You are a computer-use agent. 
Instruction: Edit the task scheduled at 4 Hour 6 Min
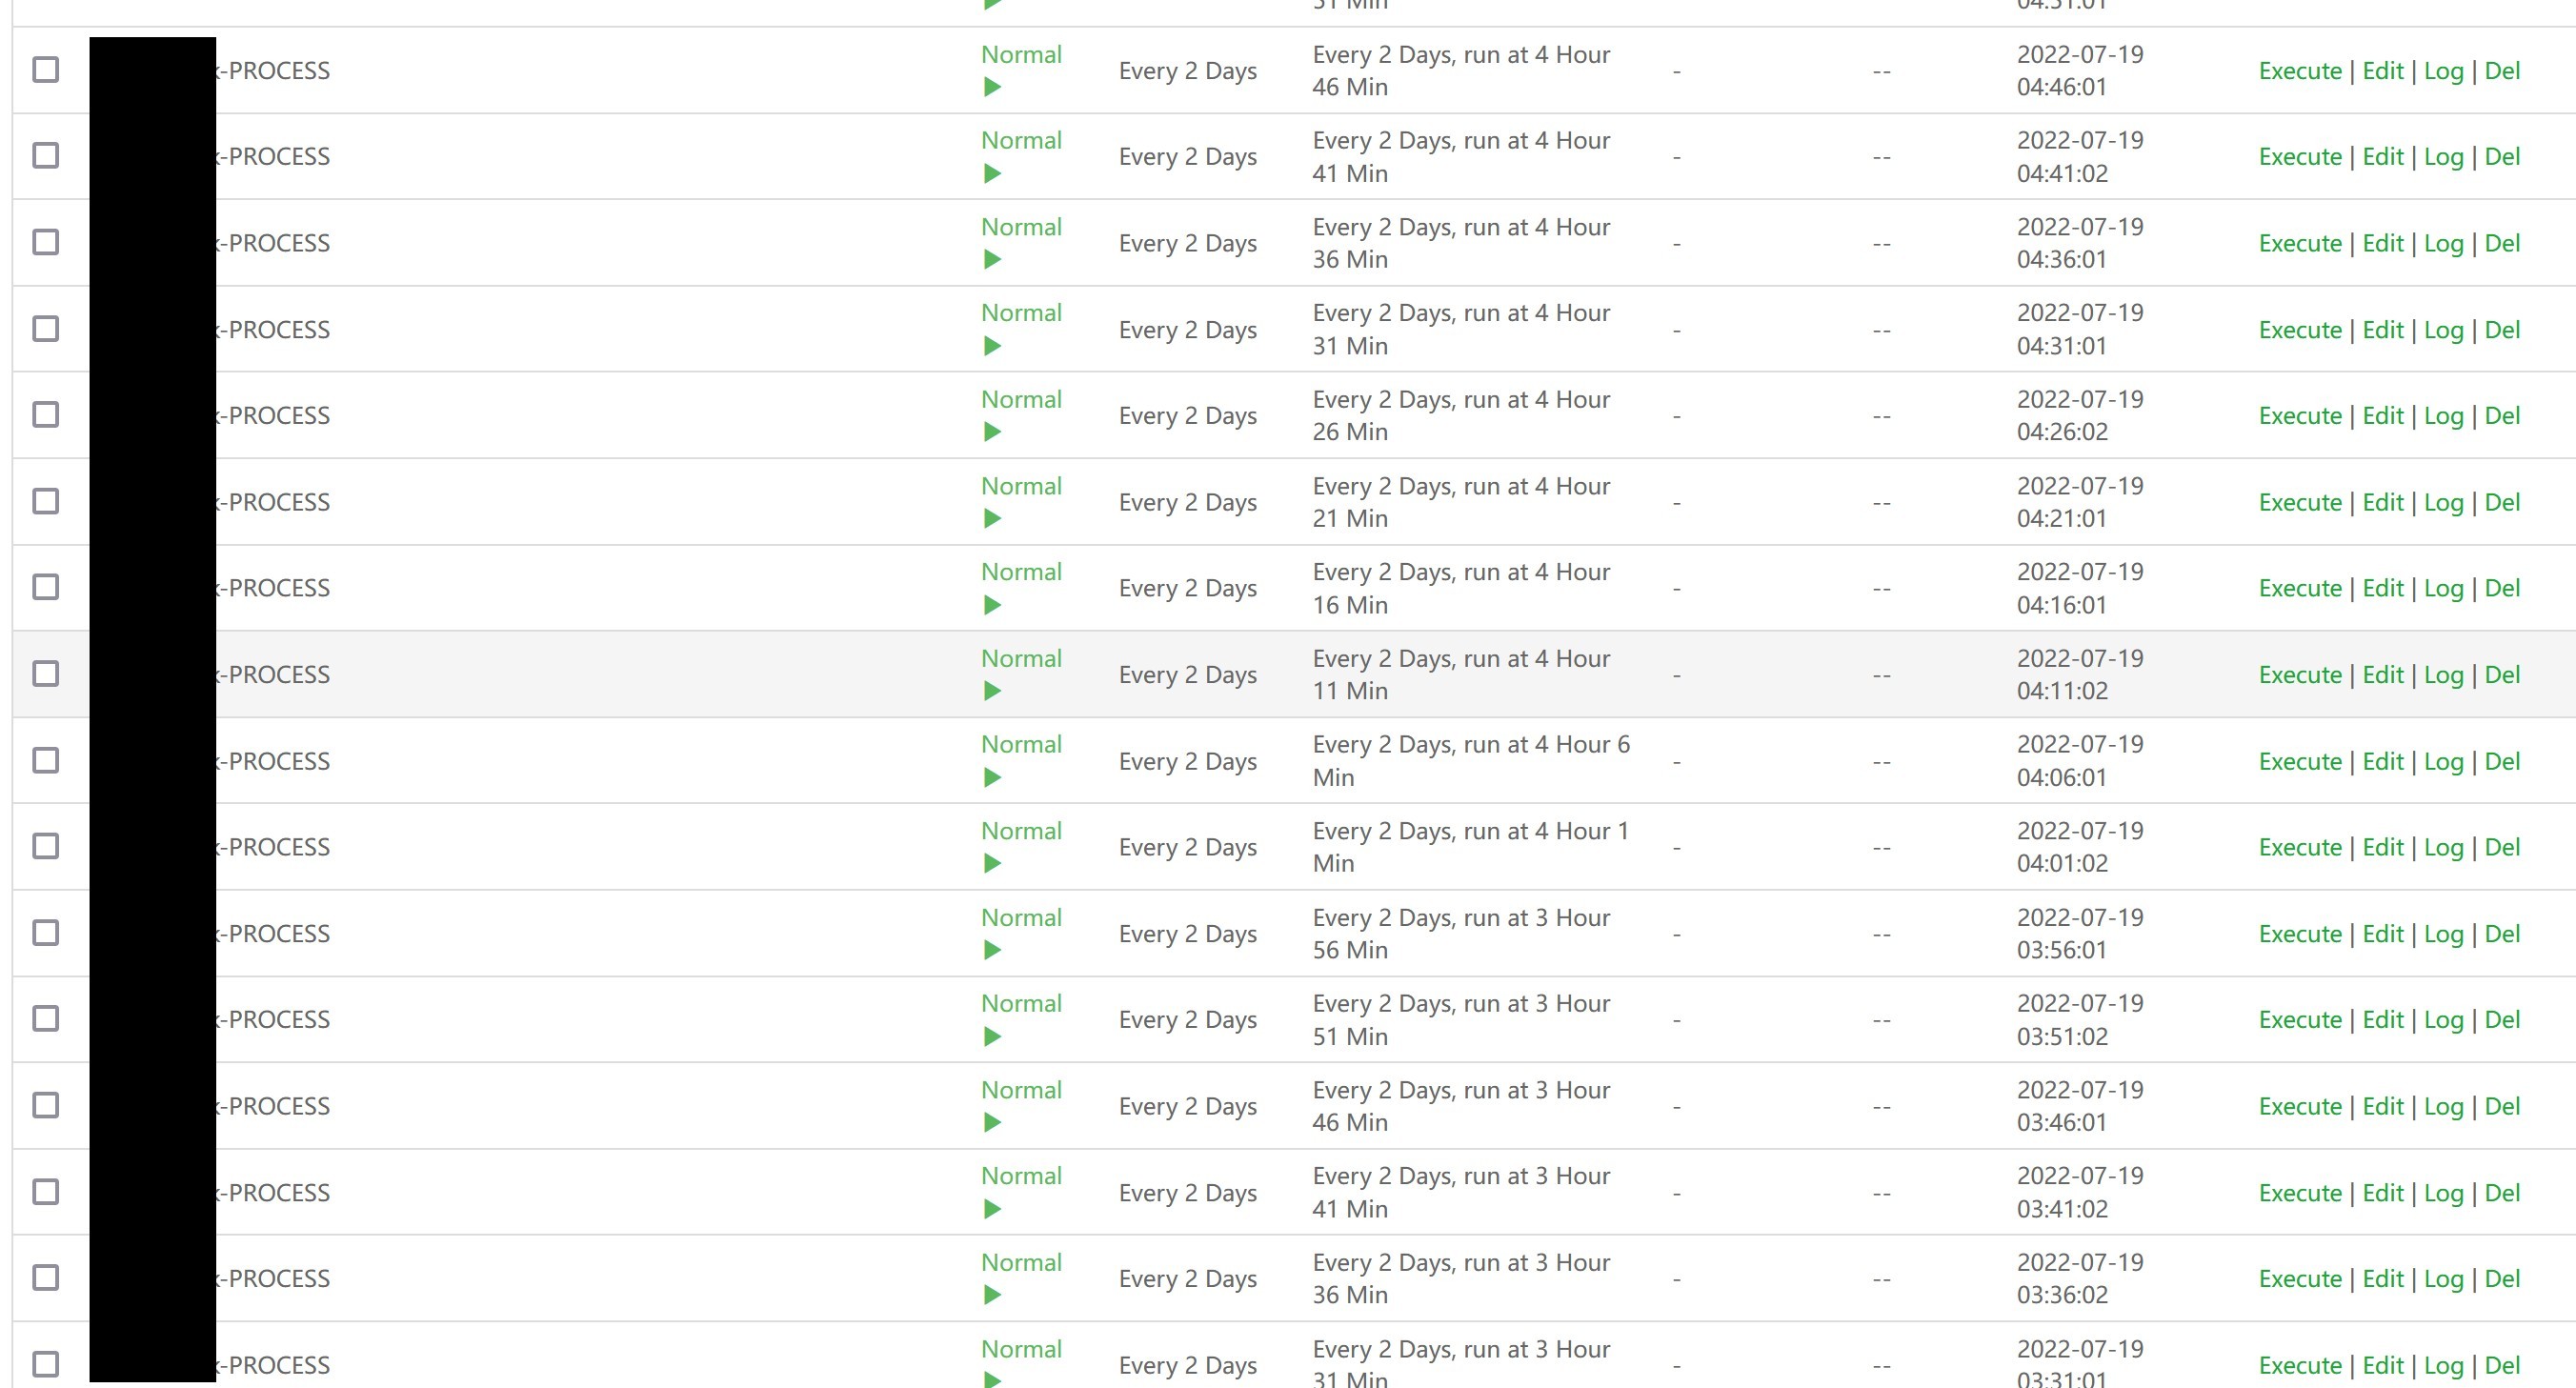[2382, 762]
